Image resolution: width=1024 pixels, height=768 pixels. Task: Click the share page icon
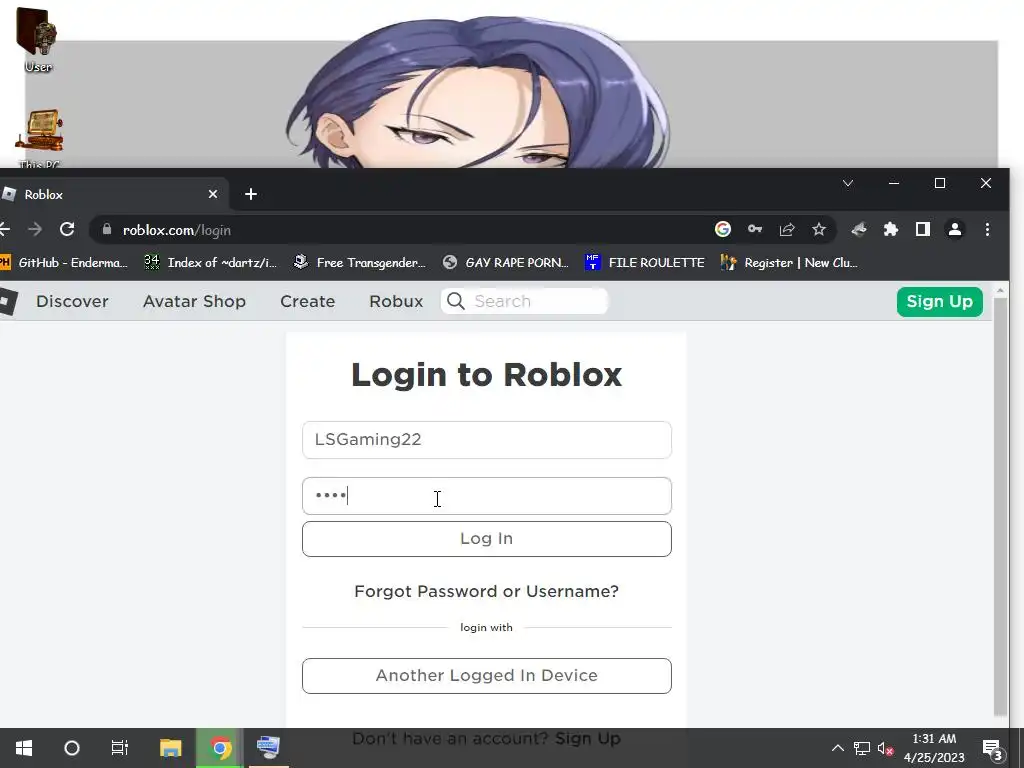[x=787, y=229]
